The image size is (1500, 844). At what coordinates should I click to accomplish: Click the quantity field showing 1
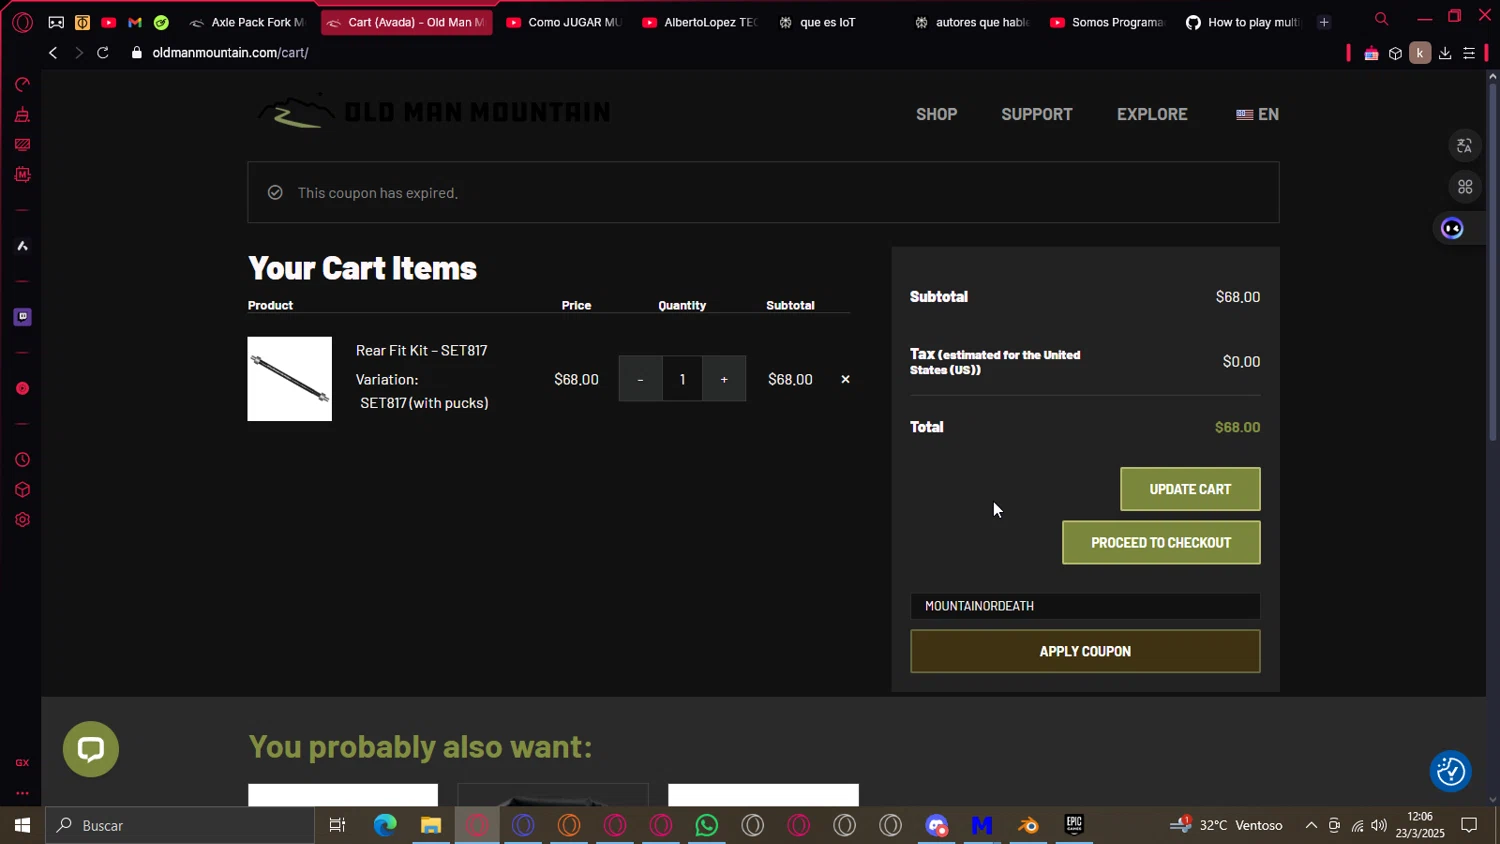pyautogui.click(x=682, y=379)
